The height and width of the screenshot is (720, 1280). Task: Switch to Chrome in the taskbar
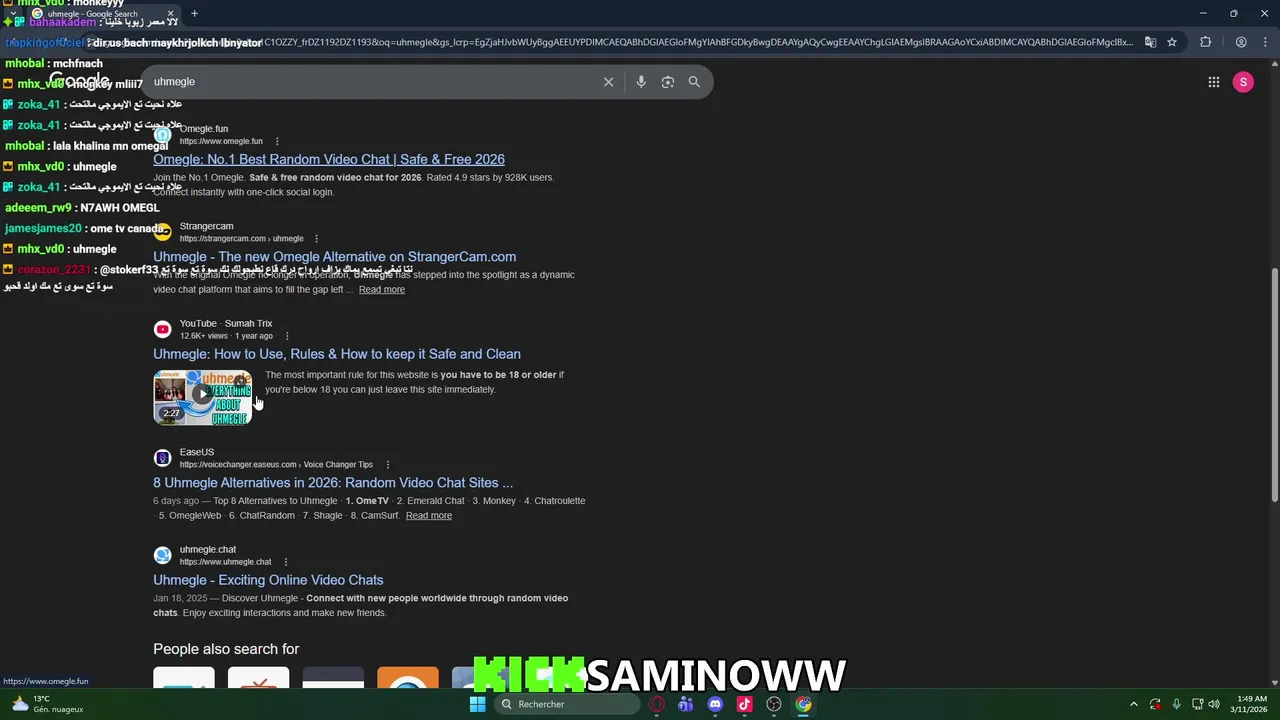pos(803,704)
